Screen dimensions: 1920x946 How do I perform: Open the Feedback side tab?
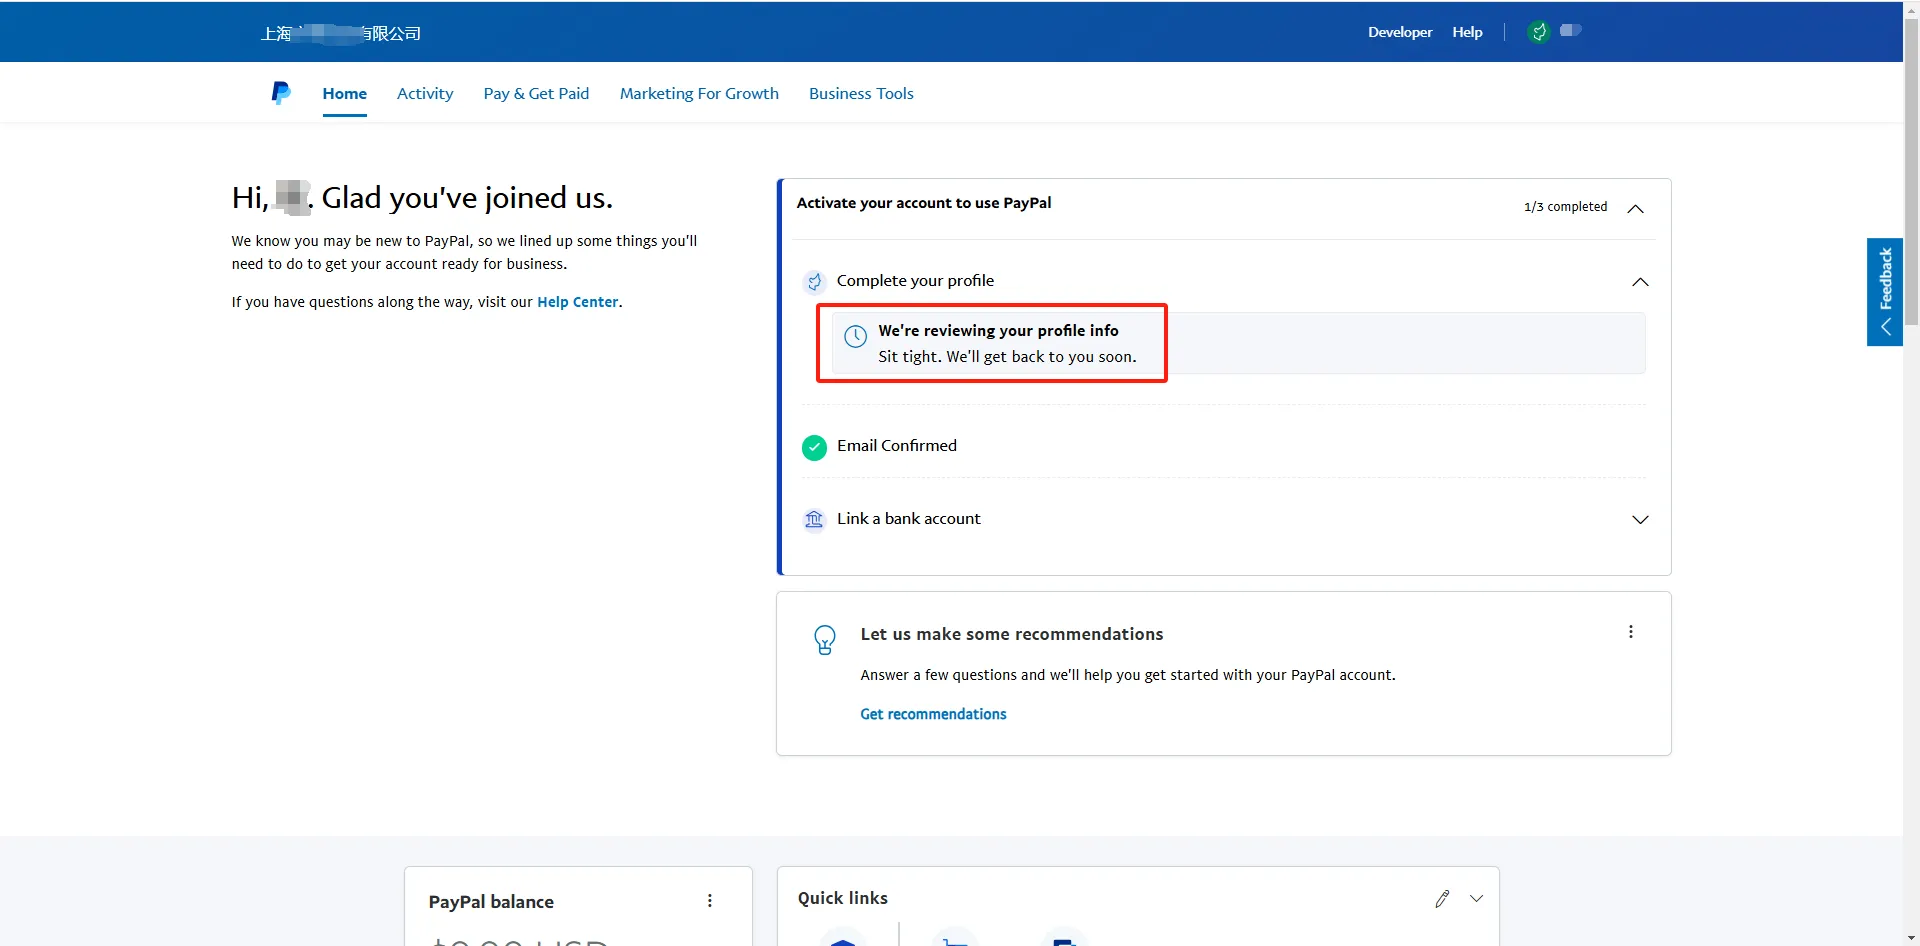[x=1885, y=292]
